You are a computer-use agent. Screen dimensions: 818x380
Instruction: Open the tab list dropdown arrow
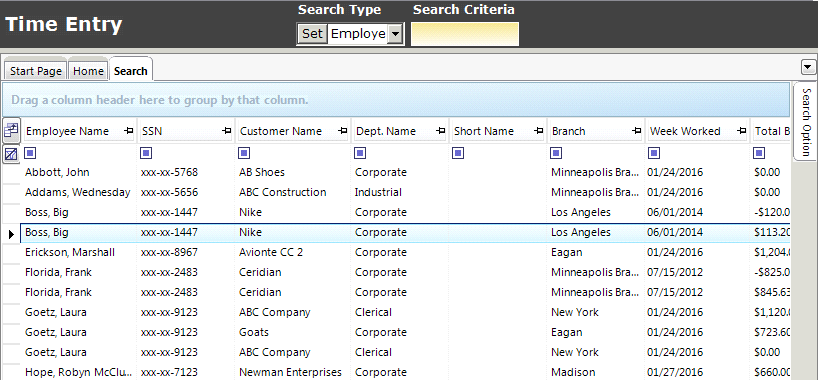click(808, 67)
